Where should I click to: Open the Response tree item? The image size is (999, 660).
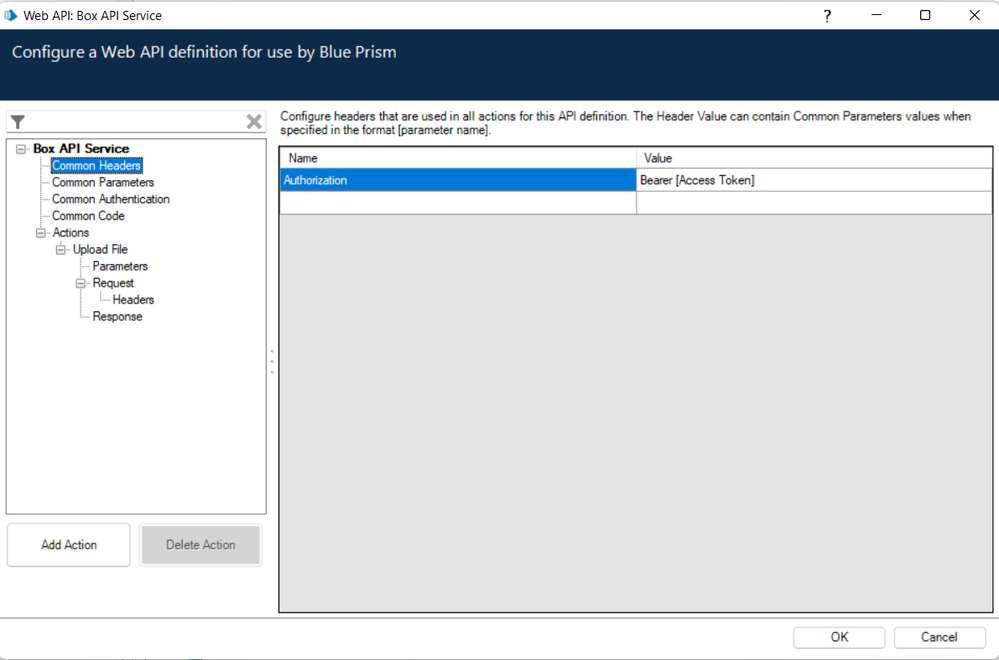tap(117, 317)
